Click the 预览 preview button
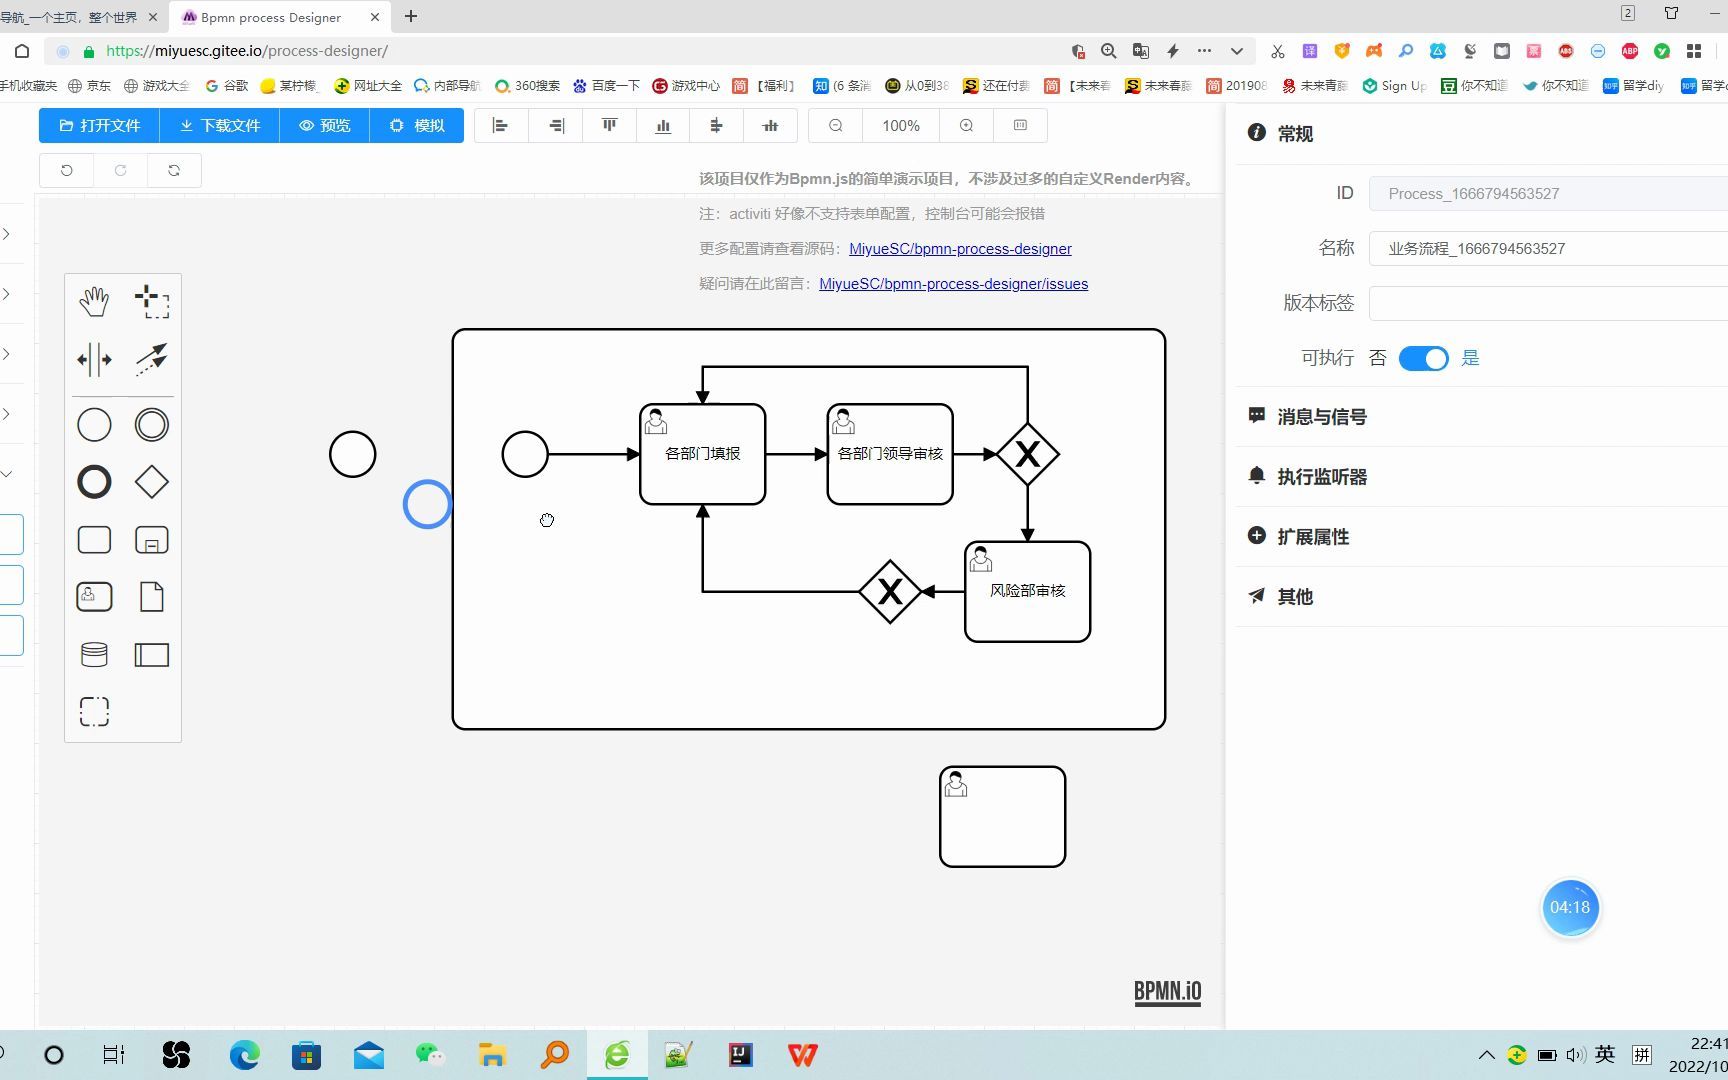 click(324, 125)
